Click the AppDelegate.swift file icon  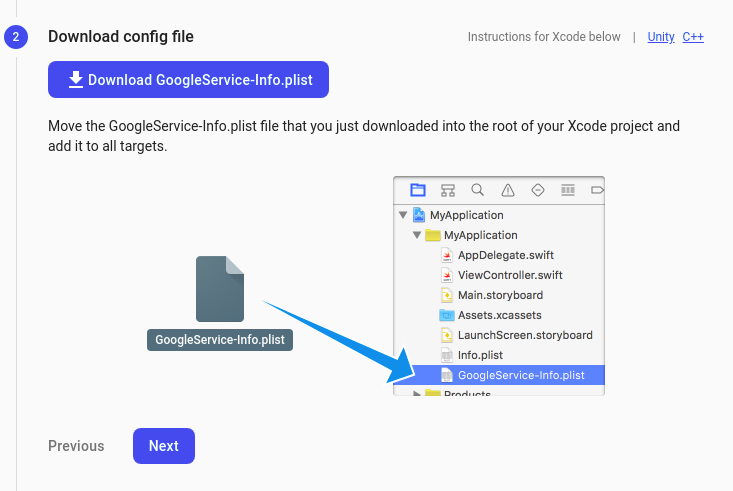(447, 255)
